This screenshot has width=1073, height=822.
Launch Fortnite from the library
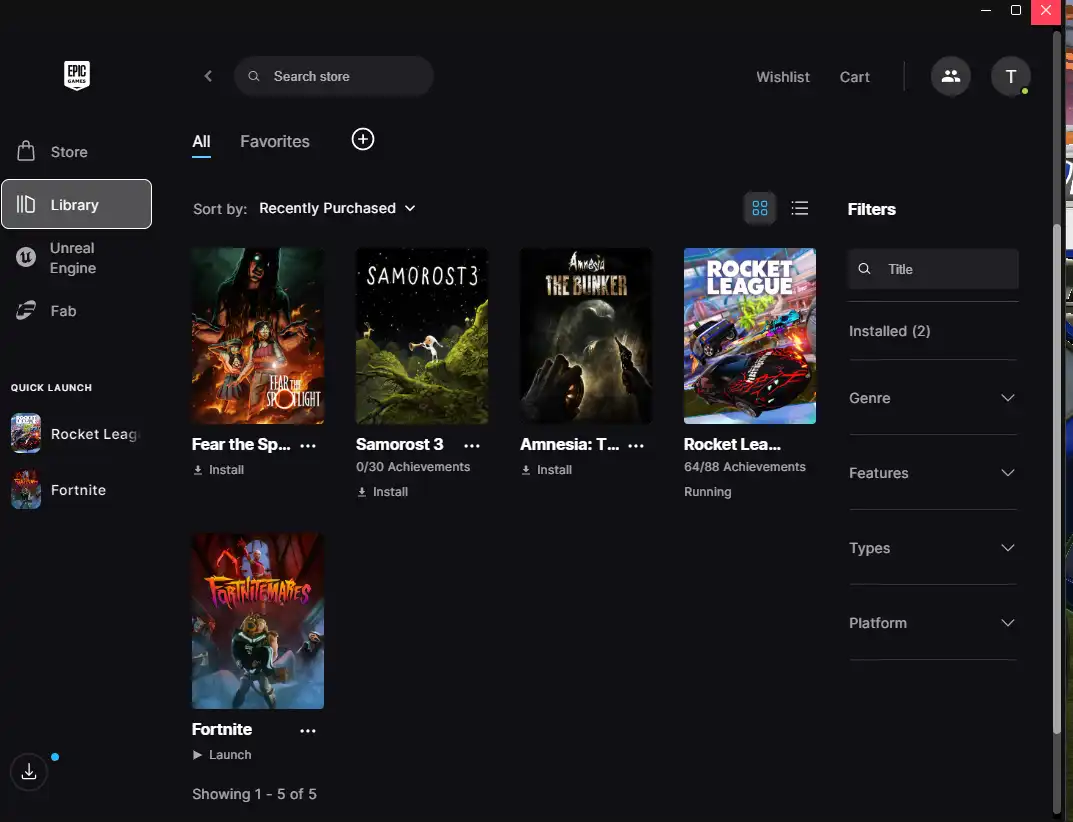(x=222, y=755)
